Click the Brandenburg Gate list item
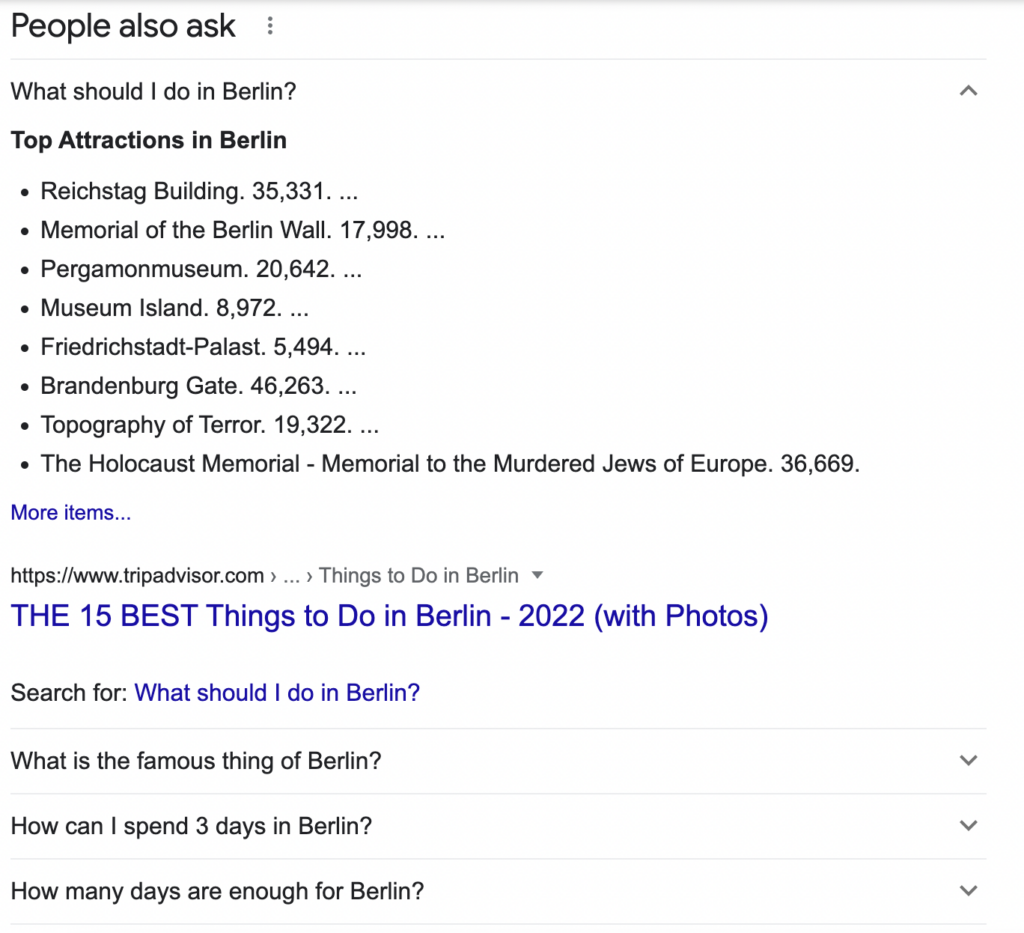Screen dimensions: 1024x933 [x=198, y=386]
